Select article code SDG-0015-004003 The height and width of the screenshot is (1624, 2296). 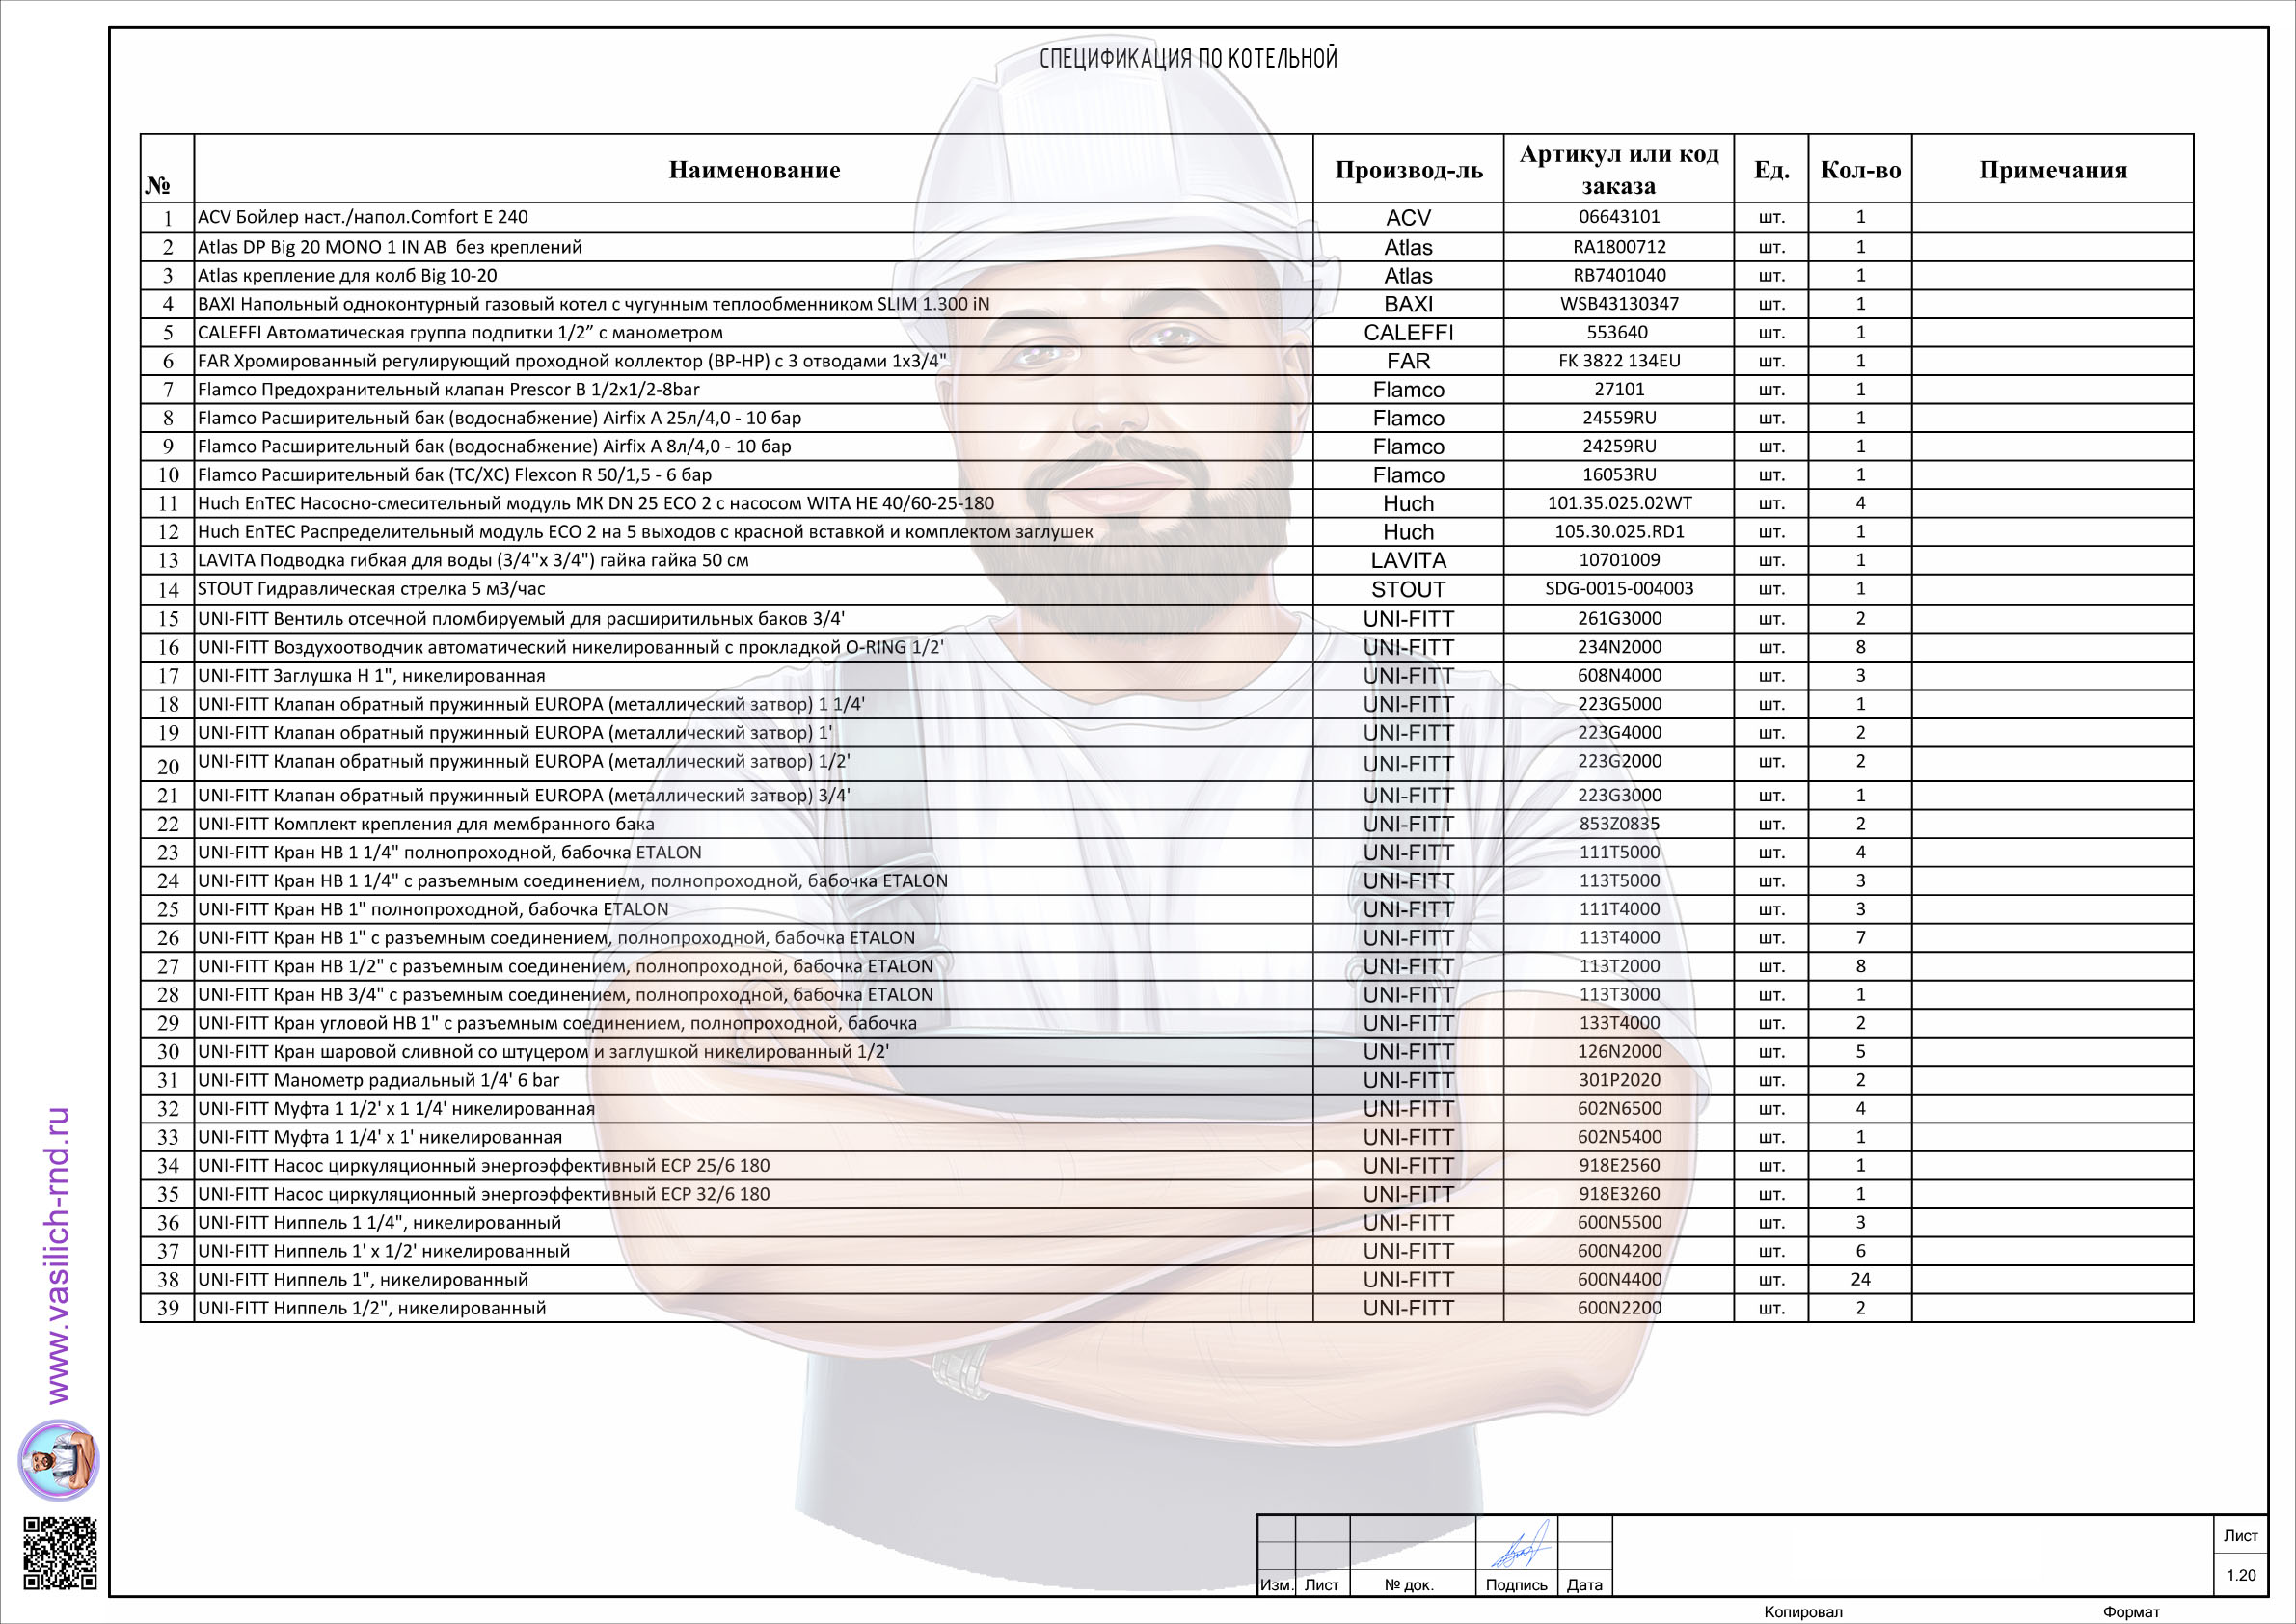(x=1619, y=589)
